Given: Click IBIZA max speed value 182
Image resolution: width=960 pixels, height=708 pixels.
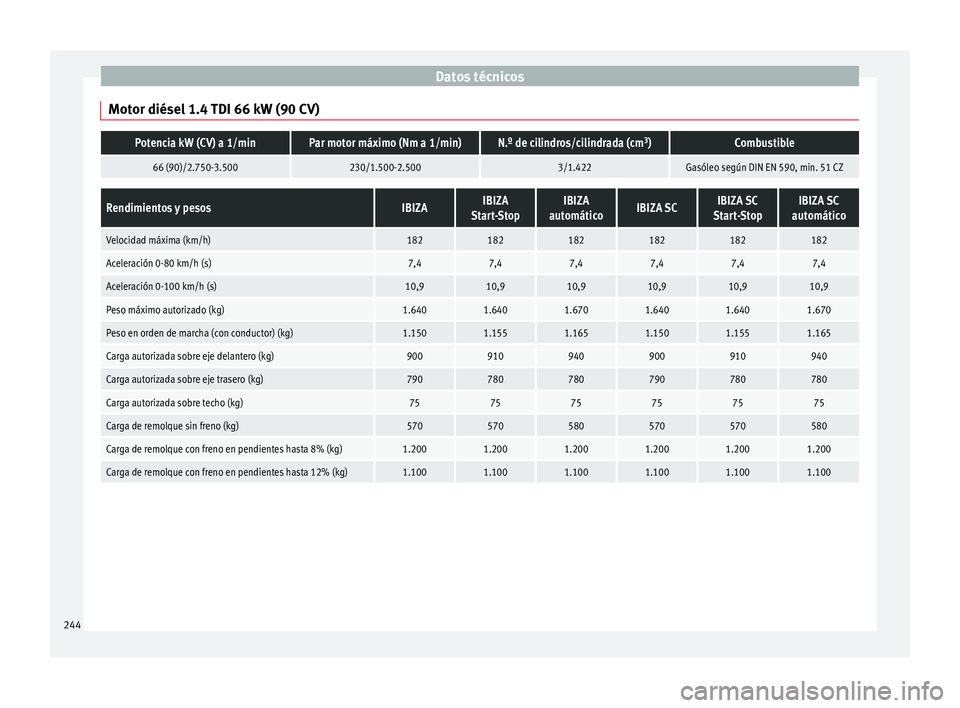Looking at the screenshot, I should (x=414, y=240).
